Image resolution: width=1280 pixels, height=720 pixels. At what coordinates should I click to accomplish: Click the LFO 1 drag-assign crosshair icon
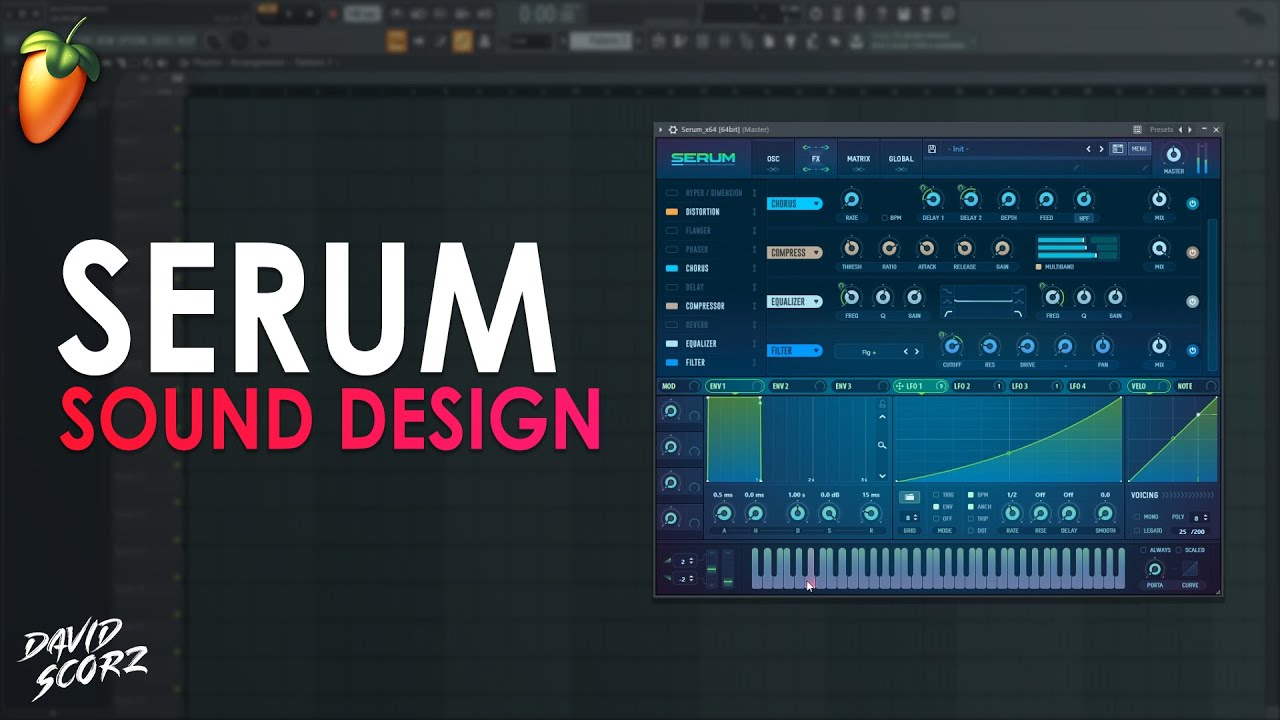pos(899,386)
